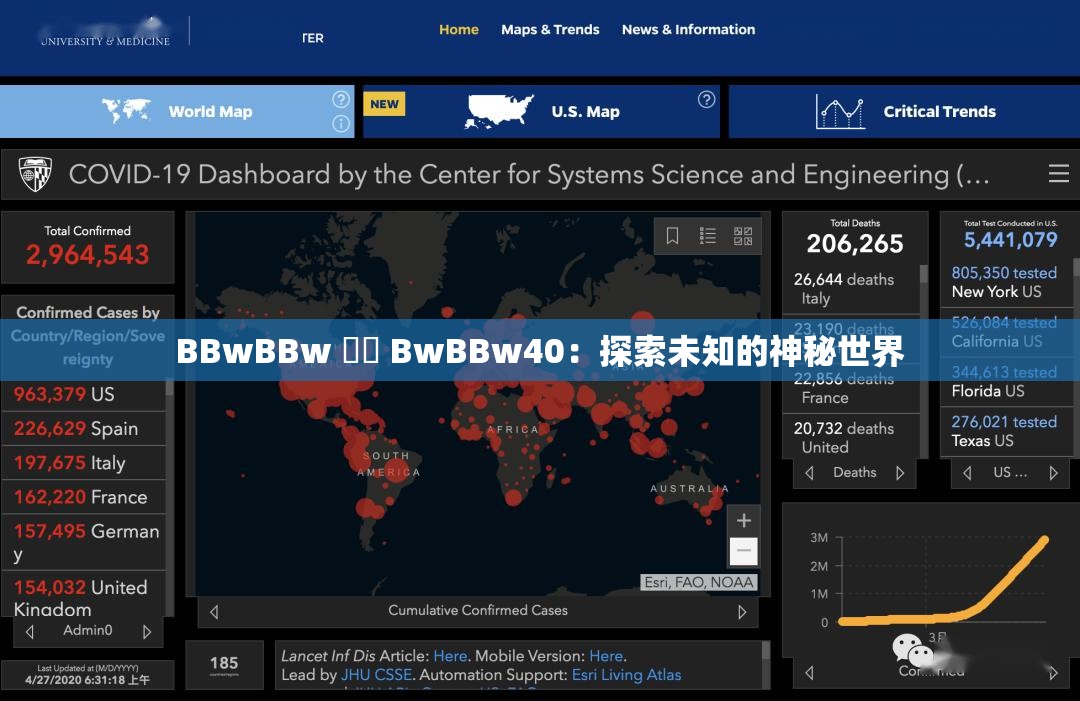Go to next chart in trend panel
The height and width of the screenshot is (701, 1080).
click(x=1053, y=673)
